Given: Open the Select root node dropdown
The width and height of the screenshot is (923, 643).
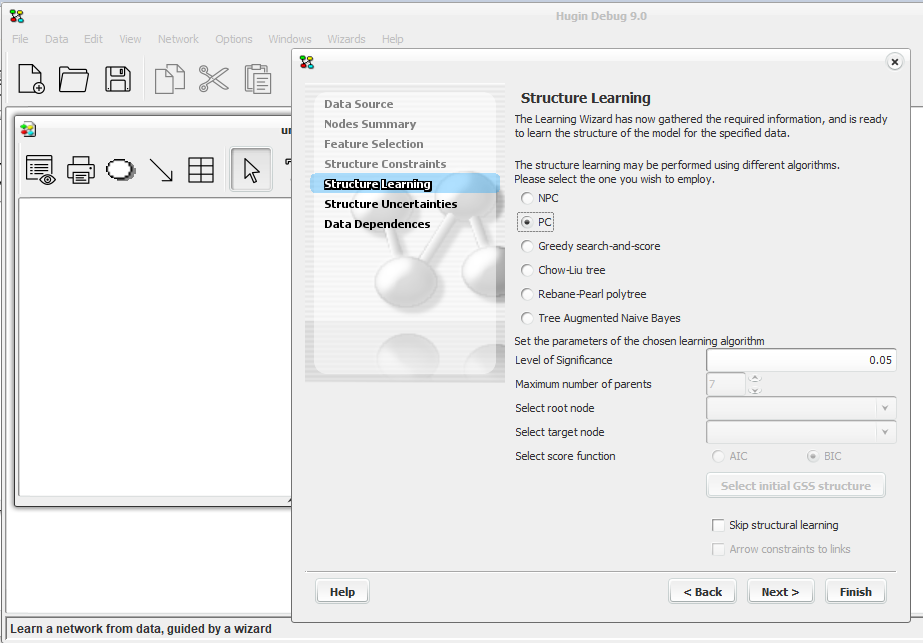Looking at the screenshot, I should coord(884,408).
